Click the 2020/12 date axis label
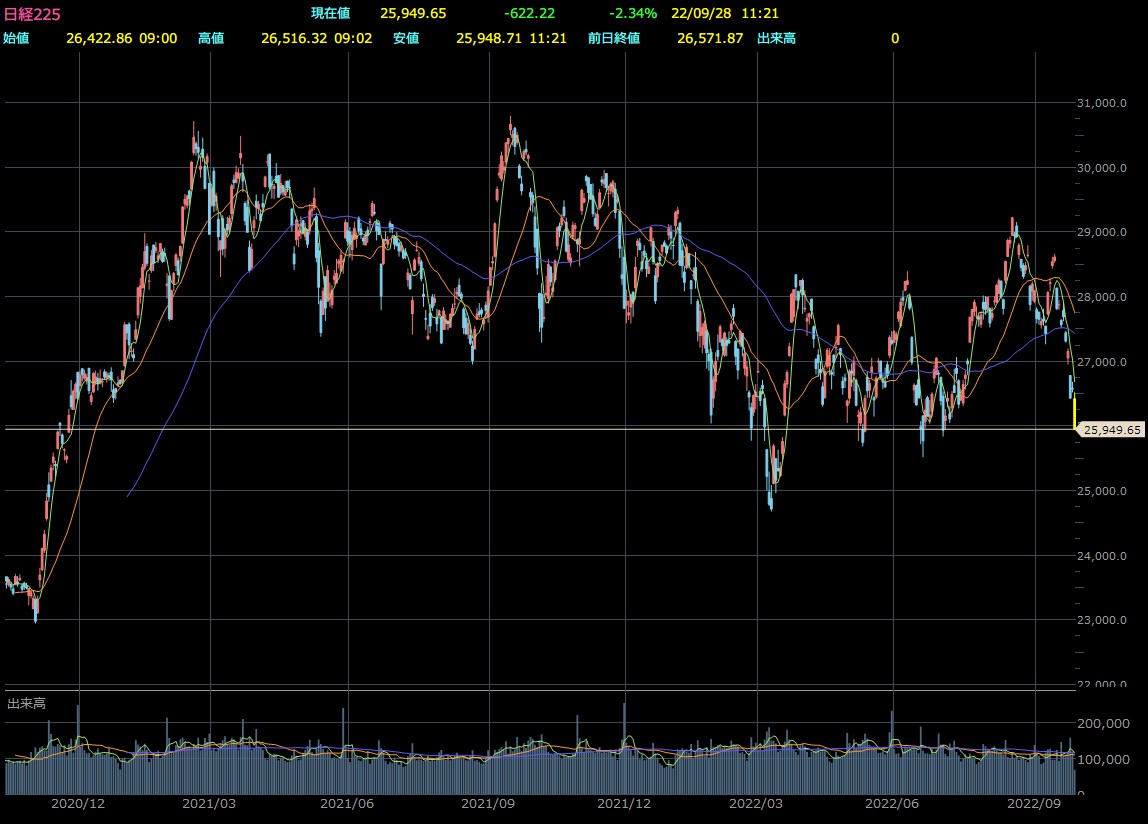 (x=78, y=803)
